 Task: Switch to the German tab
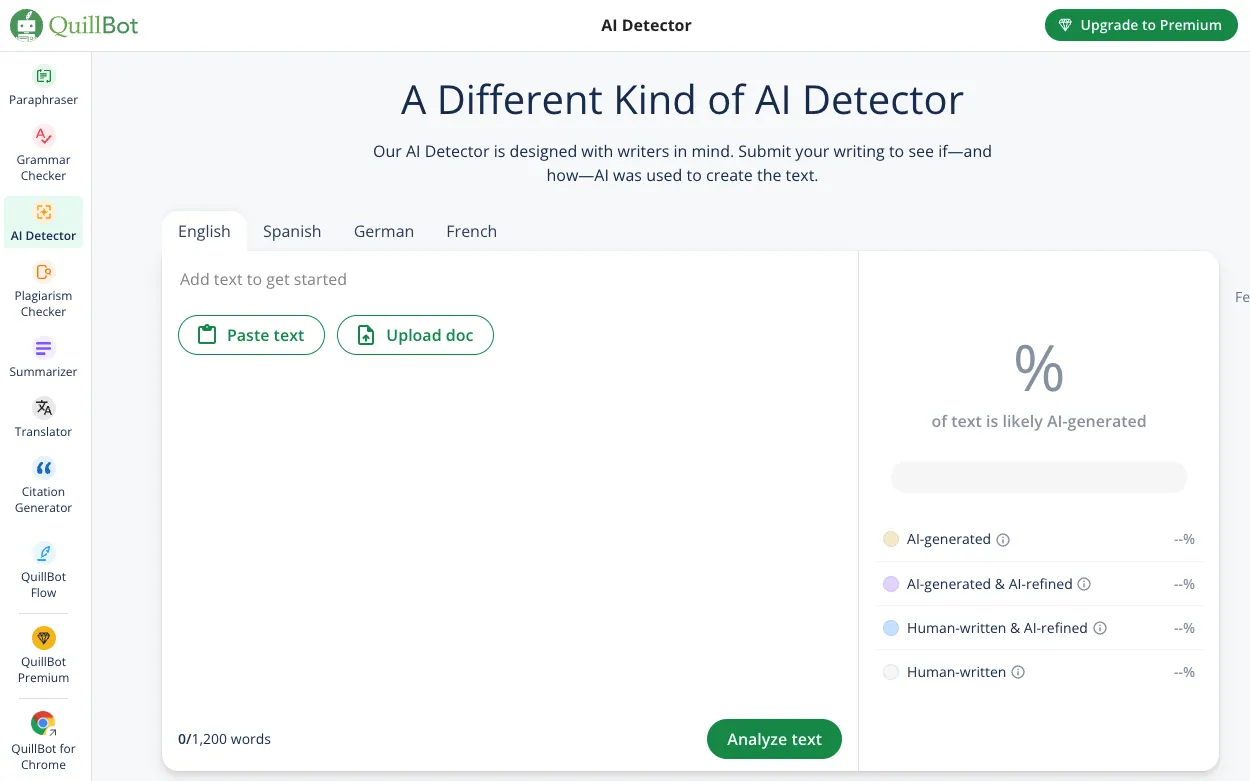[384, 231]
